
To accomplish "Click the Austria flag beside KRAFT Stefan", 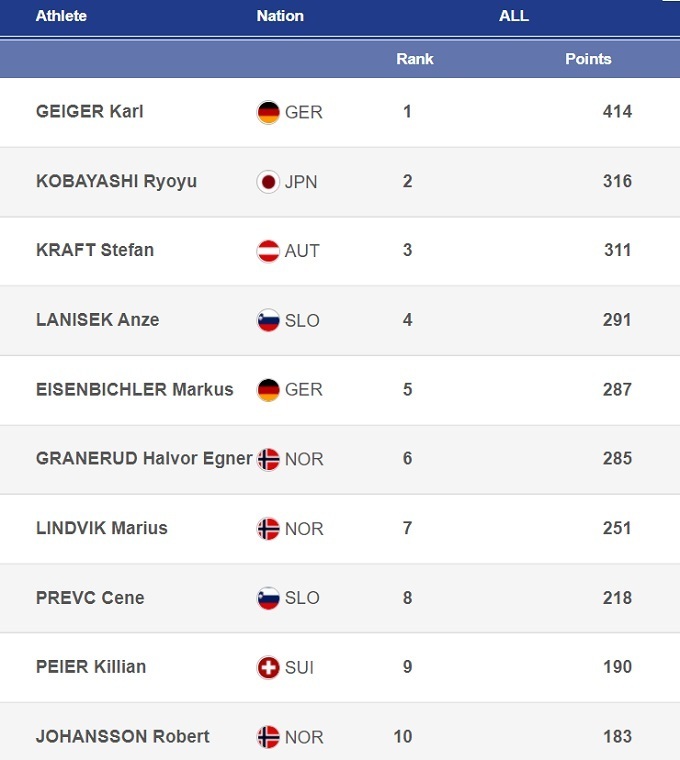I will pyautogui.click(x=268, y=251).
